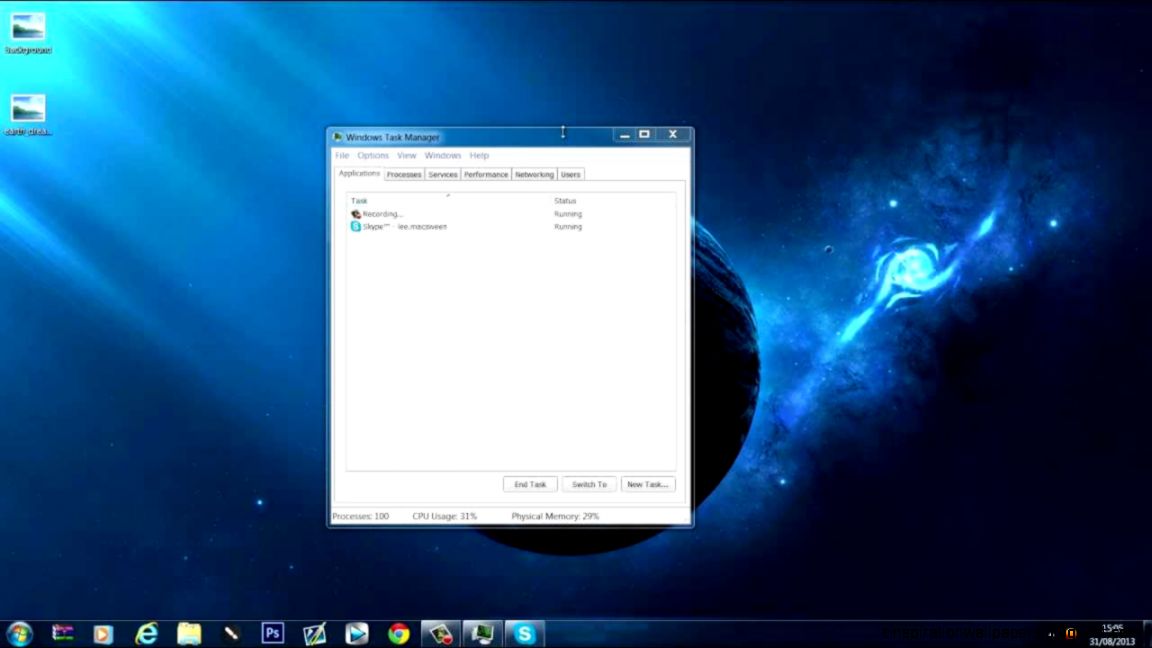This screenshot has height=648, width=1152.
Task: Click the photo viewer icon on the taskbar
Action: tap(441, 633)
